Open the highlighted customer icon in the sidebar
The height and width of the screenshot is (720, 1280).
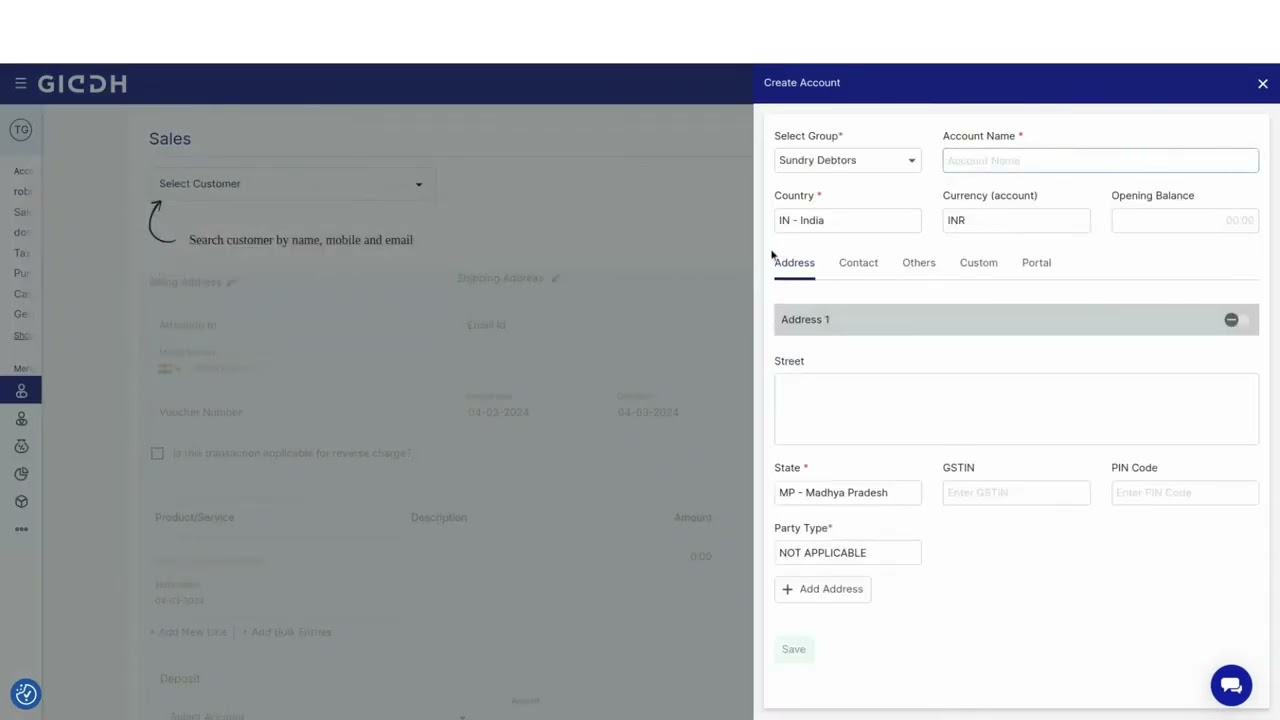point(21,391)
